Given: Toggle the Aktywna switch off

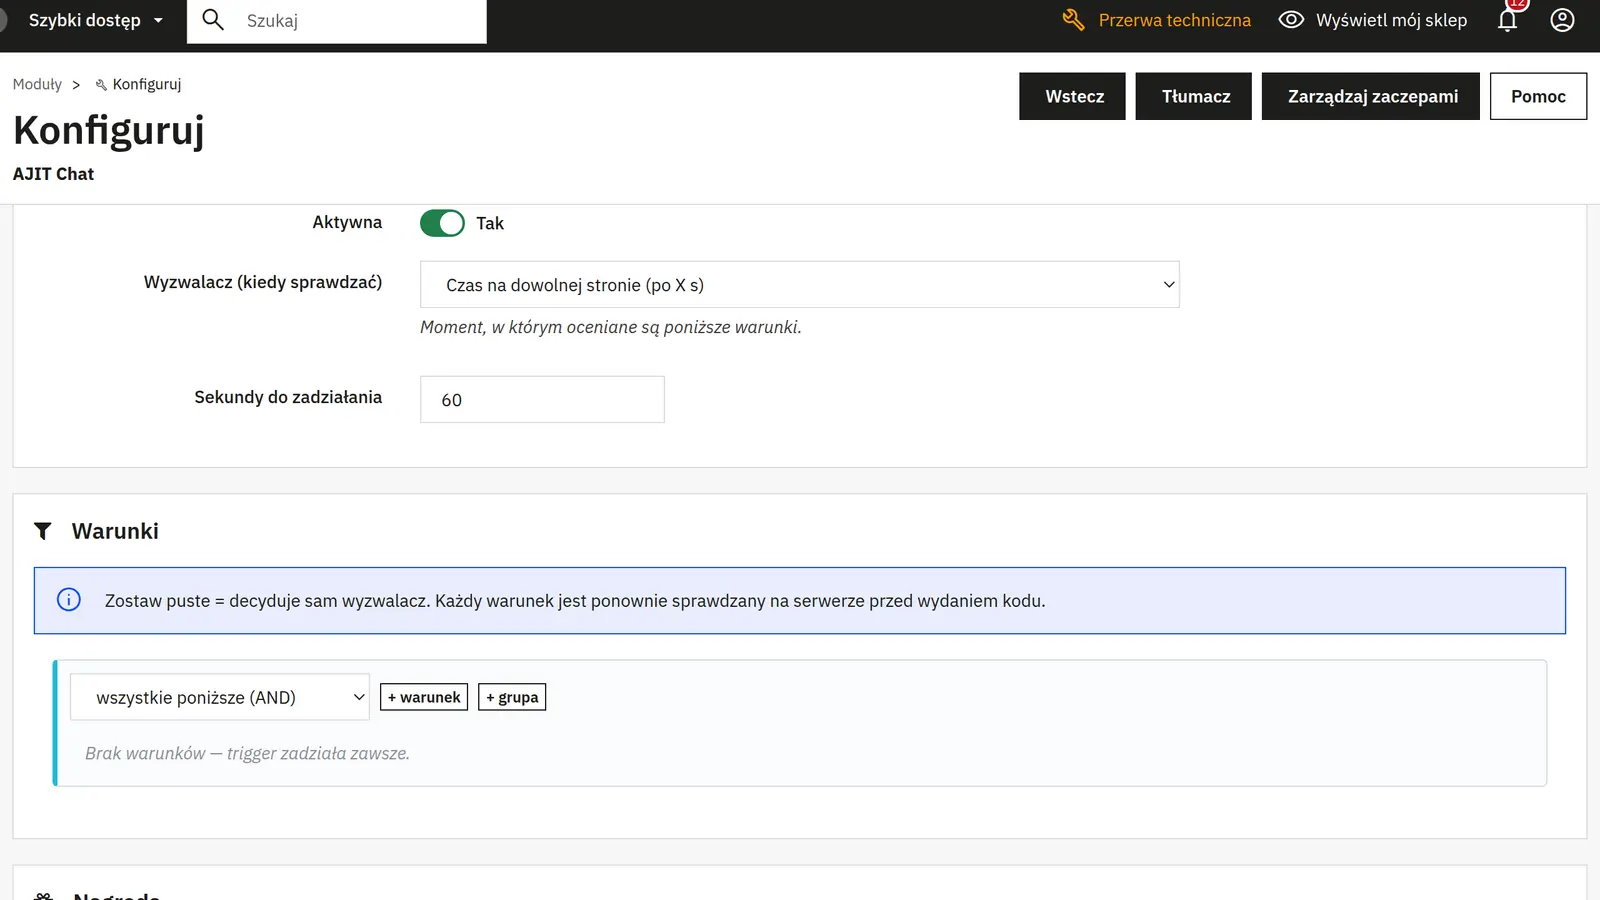Looking at the screenshot, I should click(x=442, y=223).
